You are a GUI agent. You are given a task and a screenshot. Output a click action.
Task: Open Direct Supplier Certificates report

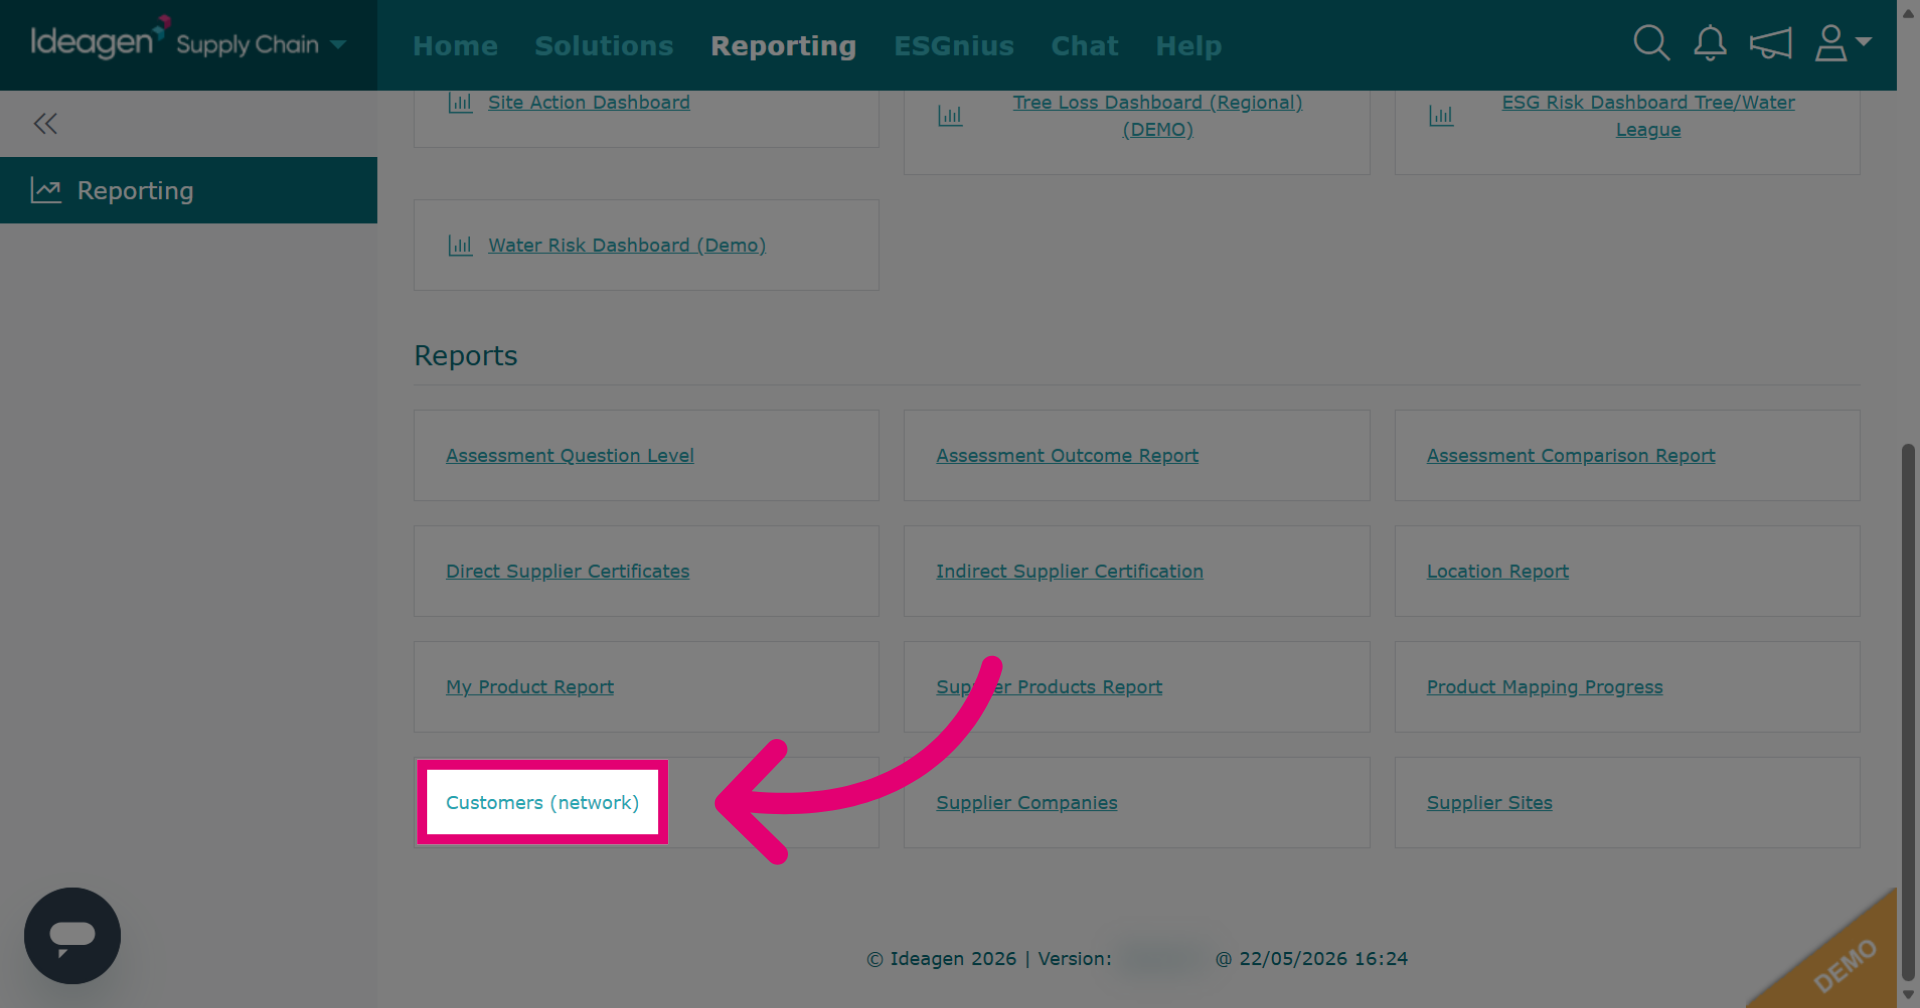coord(568,571)
